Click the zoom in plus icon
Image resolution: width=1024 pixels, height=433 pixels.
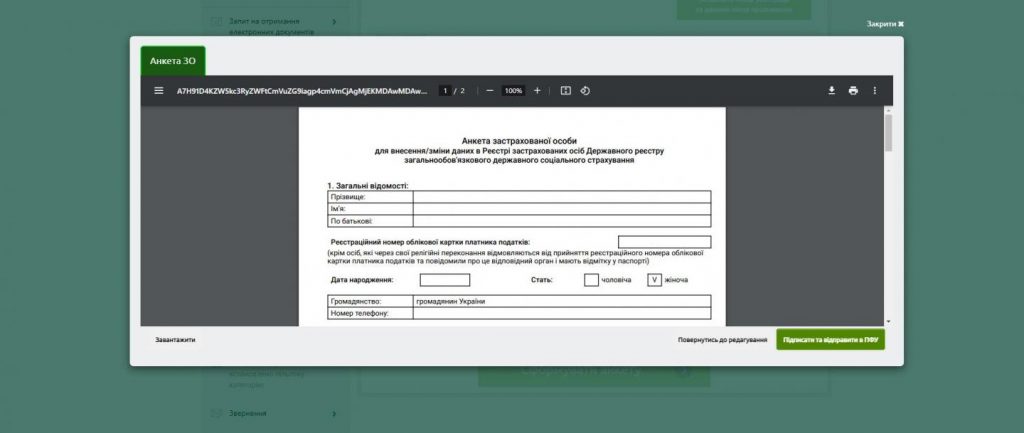537,91
